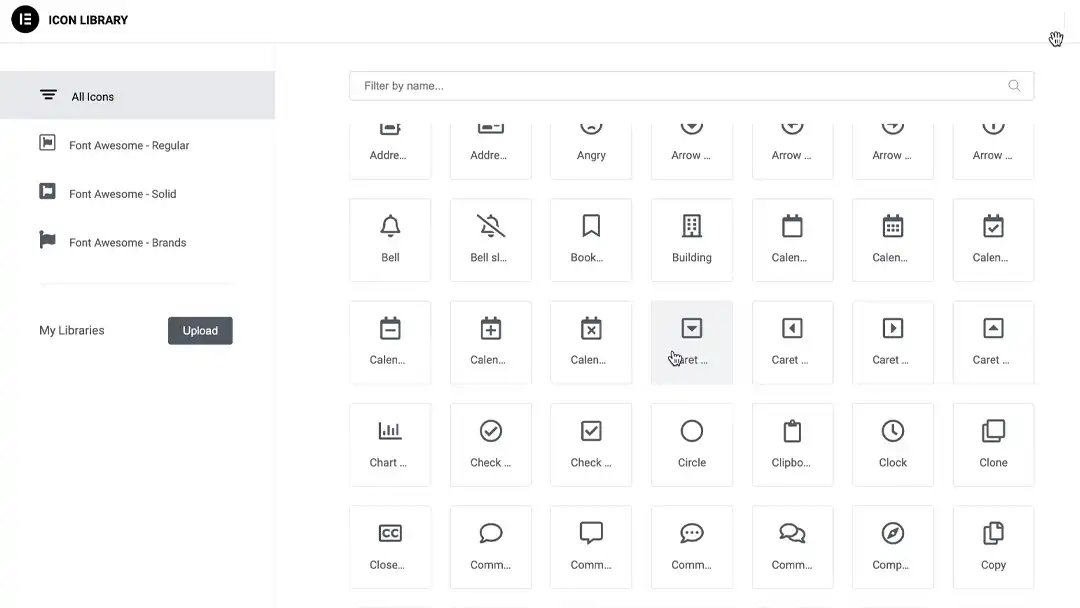Click the Upload button

pyautogui.click(x=200, y=330)
